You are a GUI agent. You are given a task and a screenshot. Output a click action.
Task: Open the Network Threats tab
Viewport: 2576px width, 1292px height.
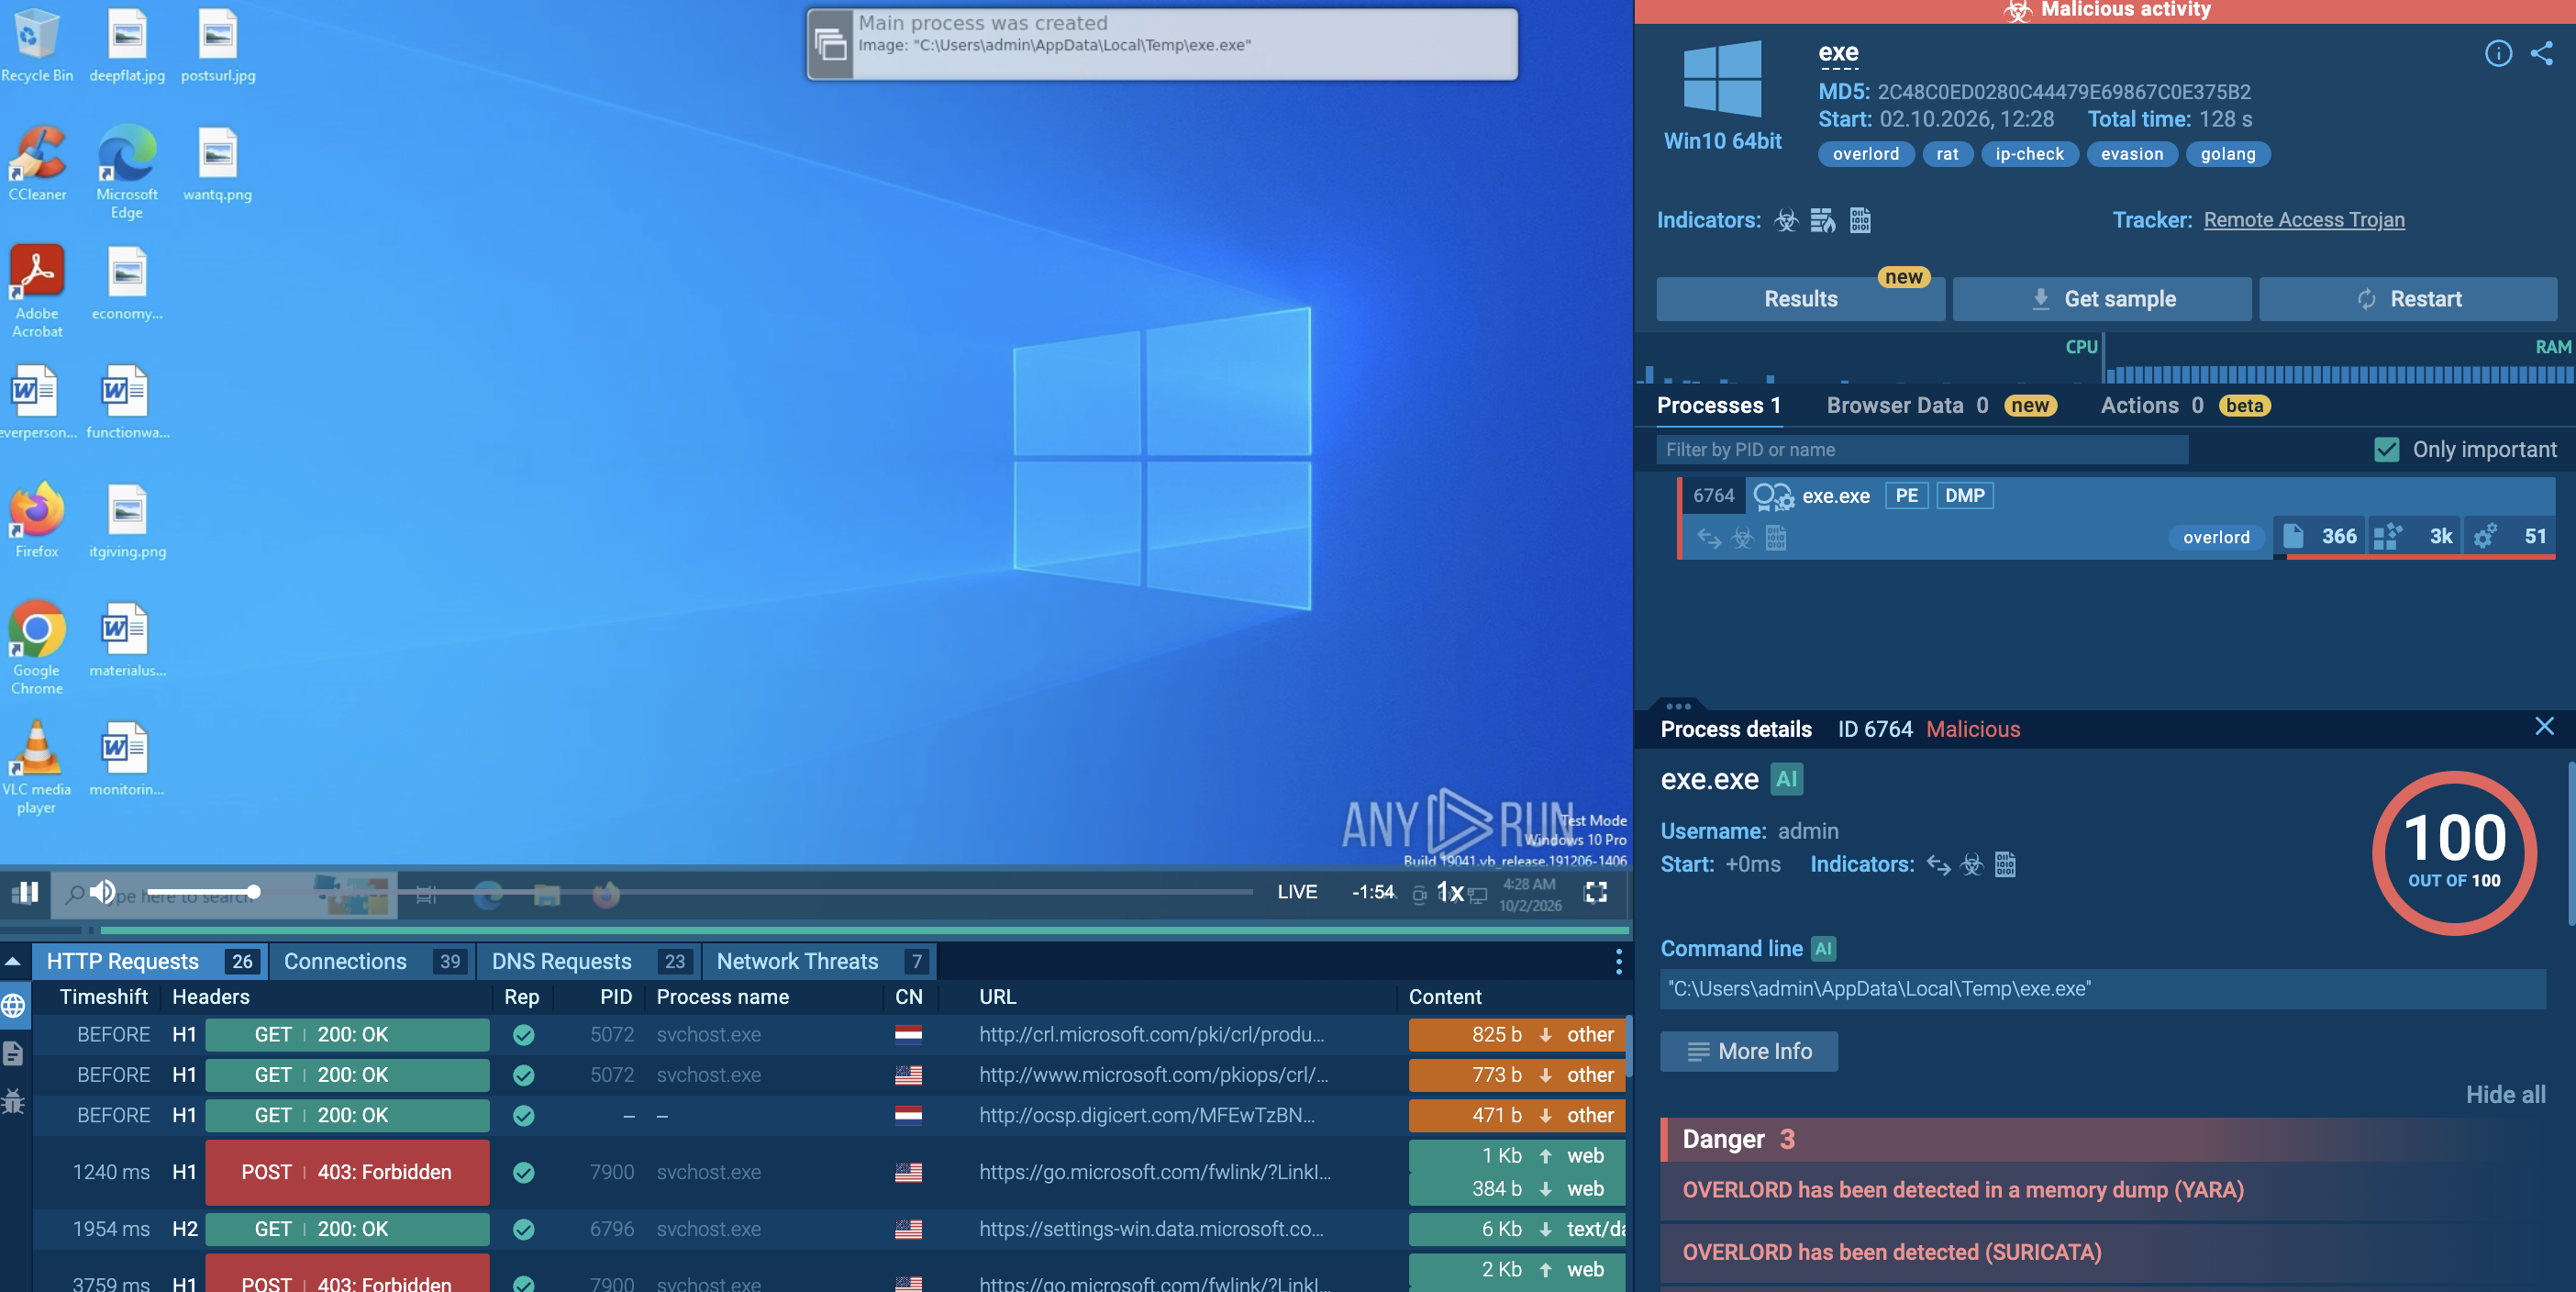tap(820, 961)
